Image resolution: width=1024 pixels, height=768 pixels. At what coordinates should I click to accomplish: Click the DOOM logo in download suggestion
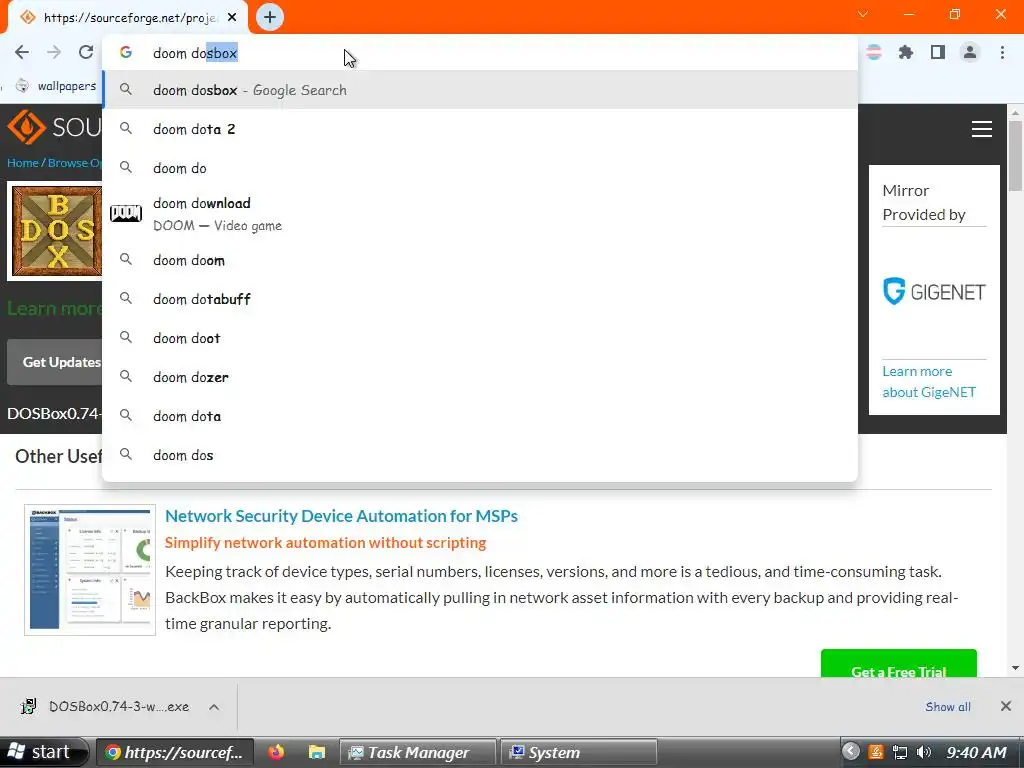pyautogui.click(x=126, y=214)
